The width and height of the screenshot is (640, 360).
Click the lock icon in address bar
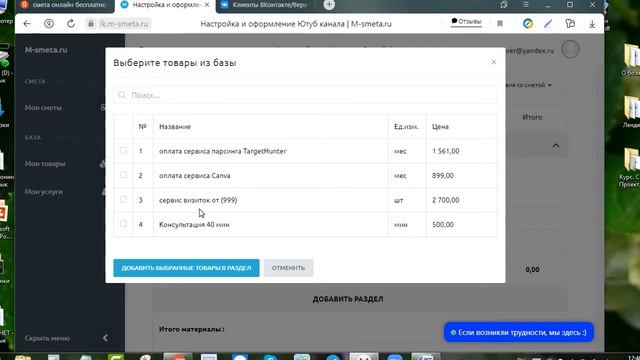[x=91, y=24]
